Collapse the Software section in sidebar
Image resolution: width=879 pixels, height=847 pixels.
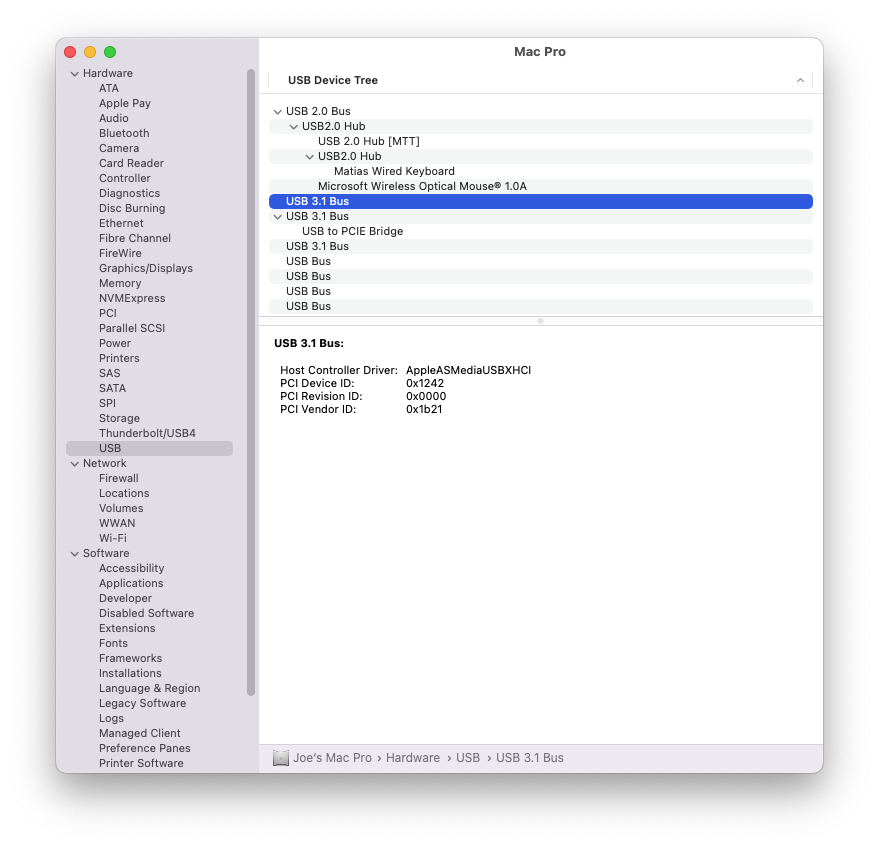[75, 553]
